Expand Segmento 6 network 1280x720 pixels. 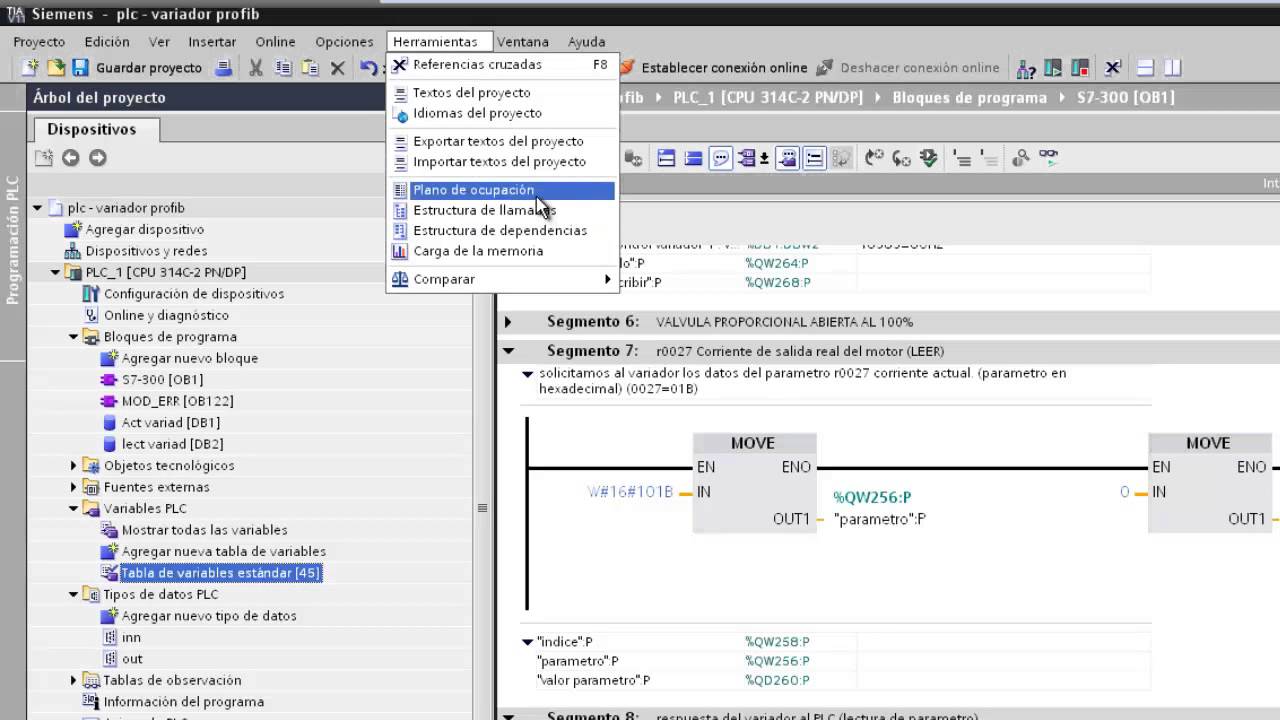(x=508, y=322)
